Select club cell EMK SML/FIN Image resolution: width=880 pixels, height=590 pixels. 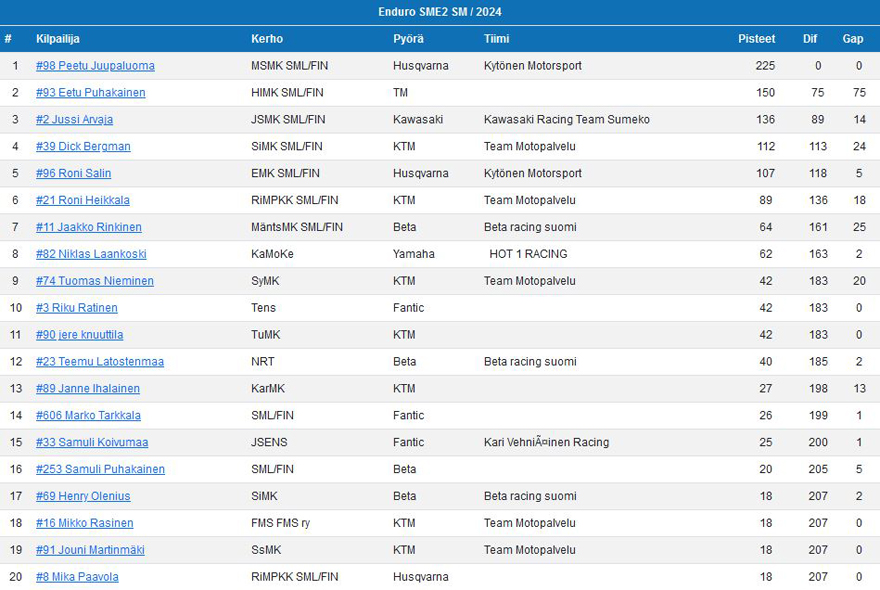tap(285, 173)
